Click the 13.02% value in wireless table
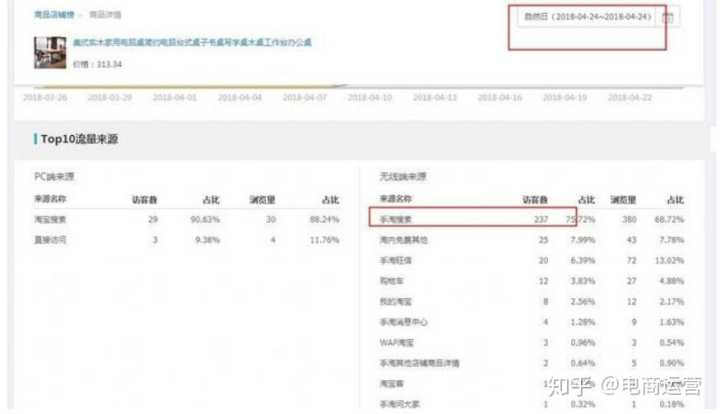 click(x=669, y=260)
